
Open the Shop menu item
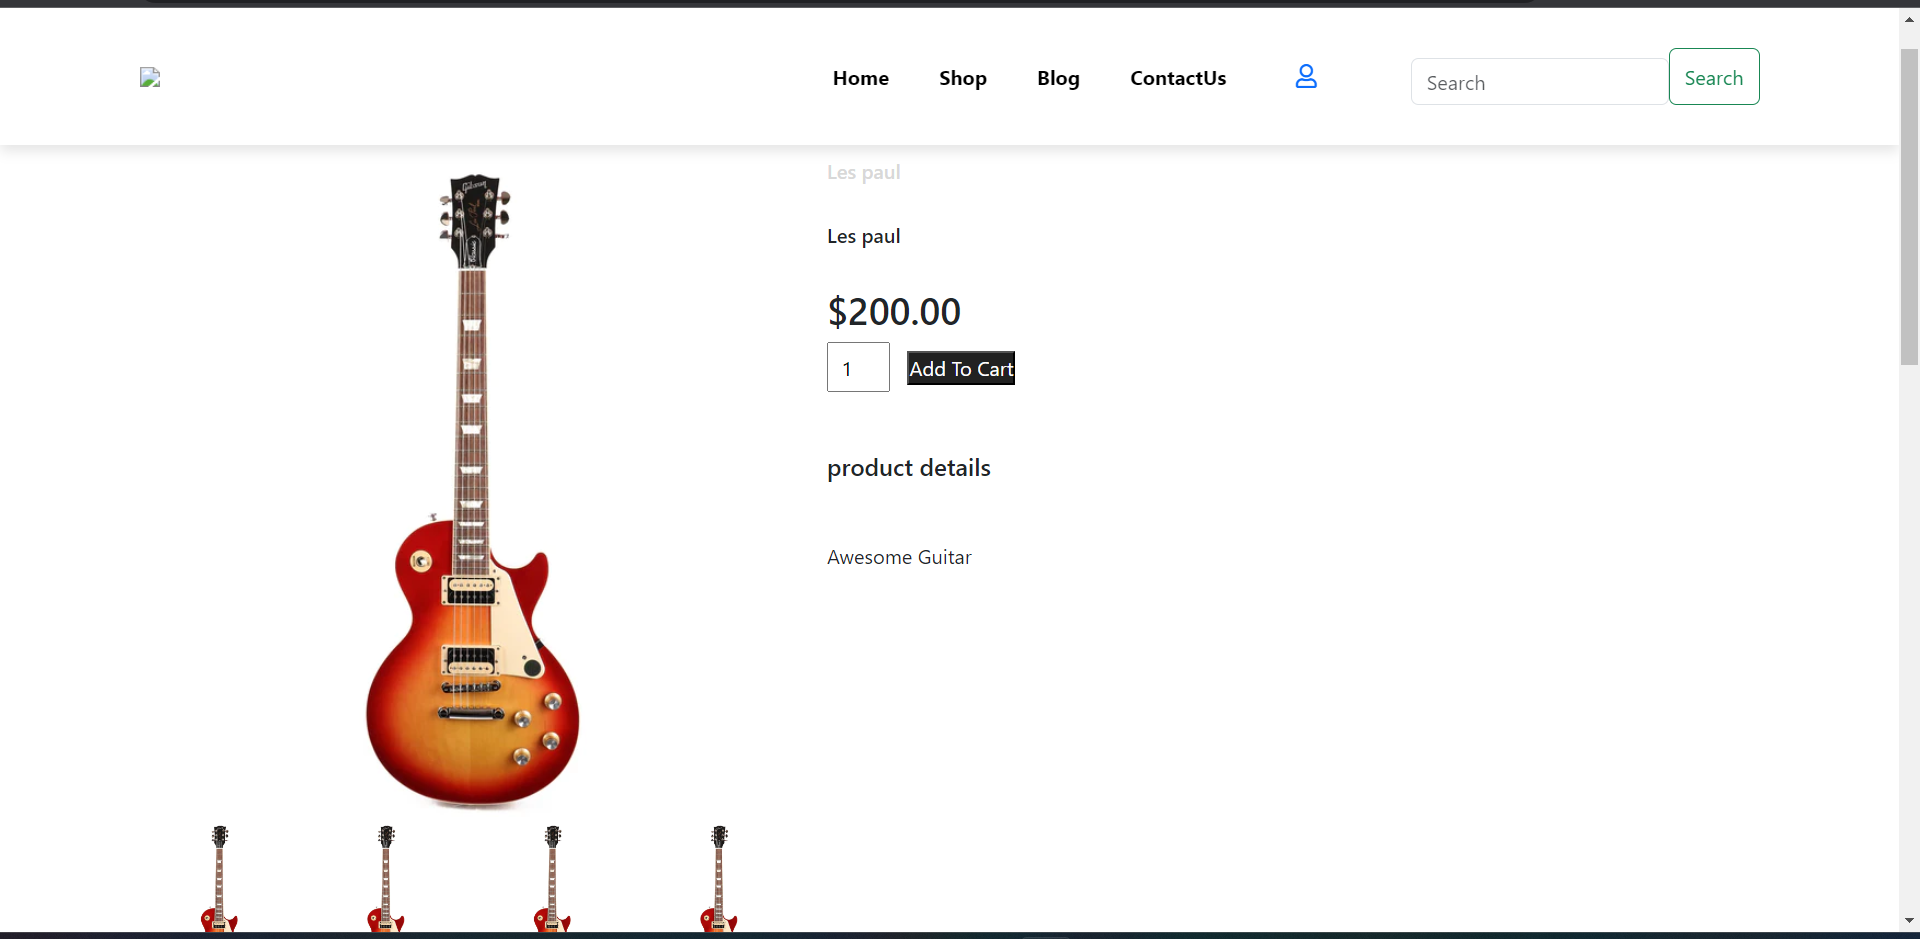[962, 78]
